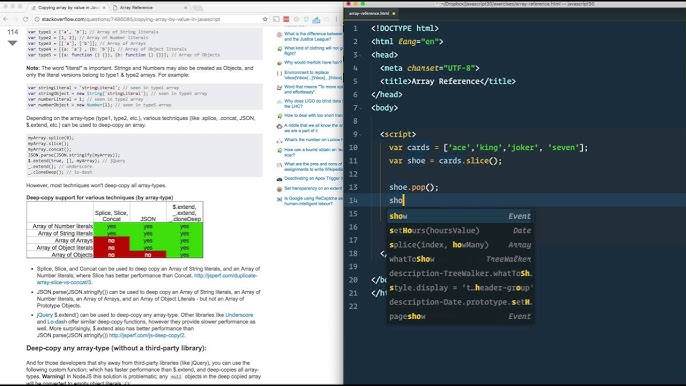Open the Underscore library link
686x386 pixels.
239,315
